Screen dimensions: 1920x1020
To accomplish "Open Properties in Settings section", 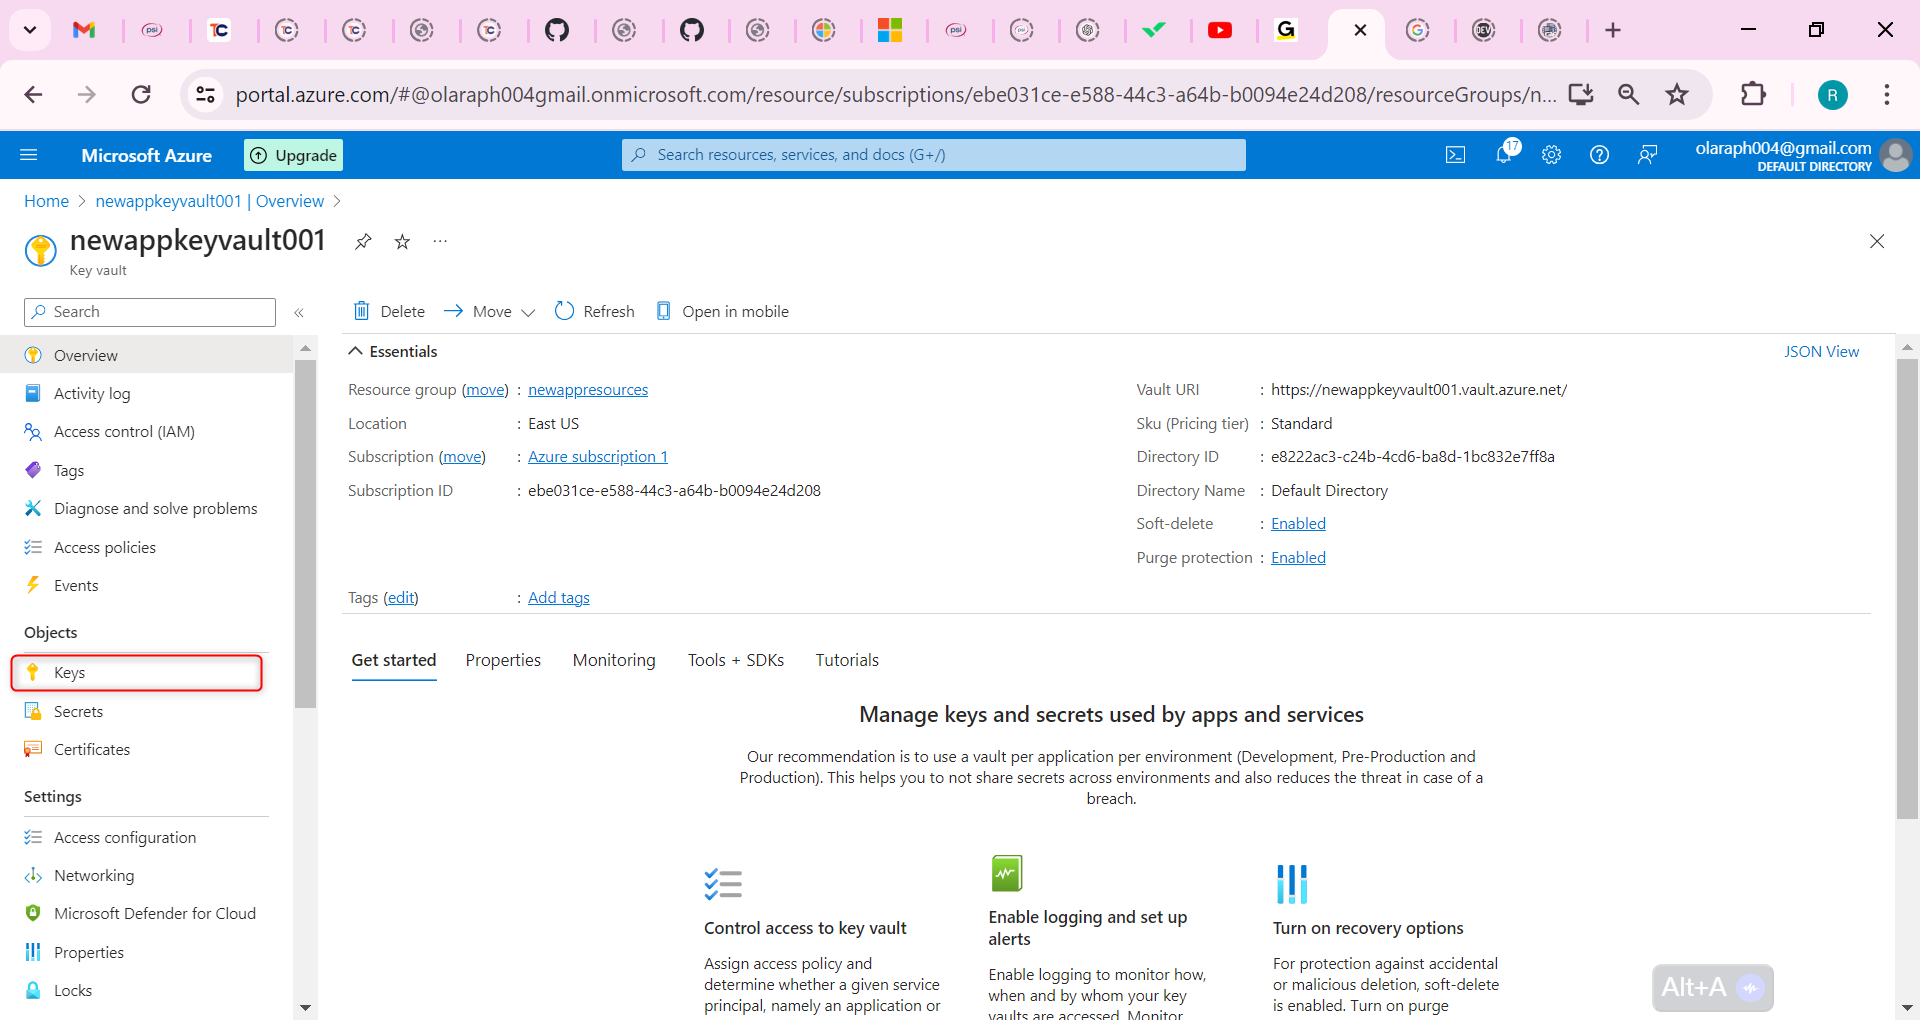I will [x=146, y=952].
